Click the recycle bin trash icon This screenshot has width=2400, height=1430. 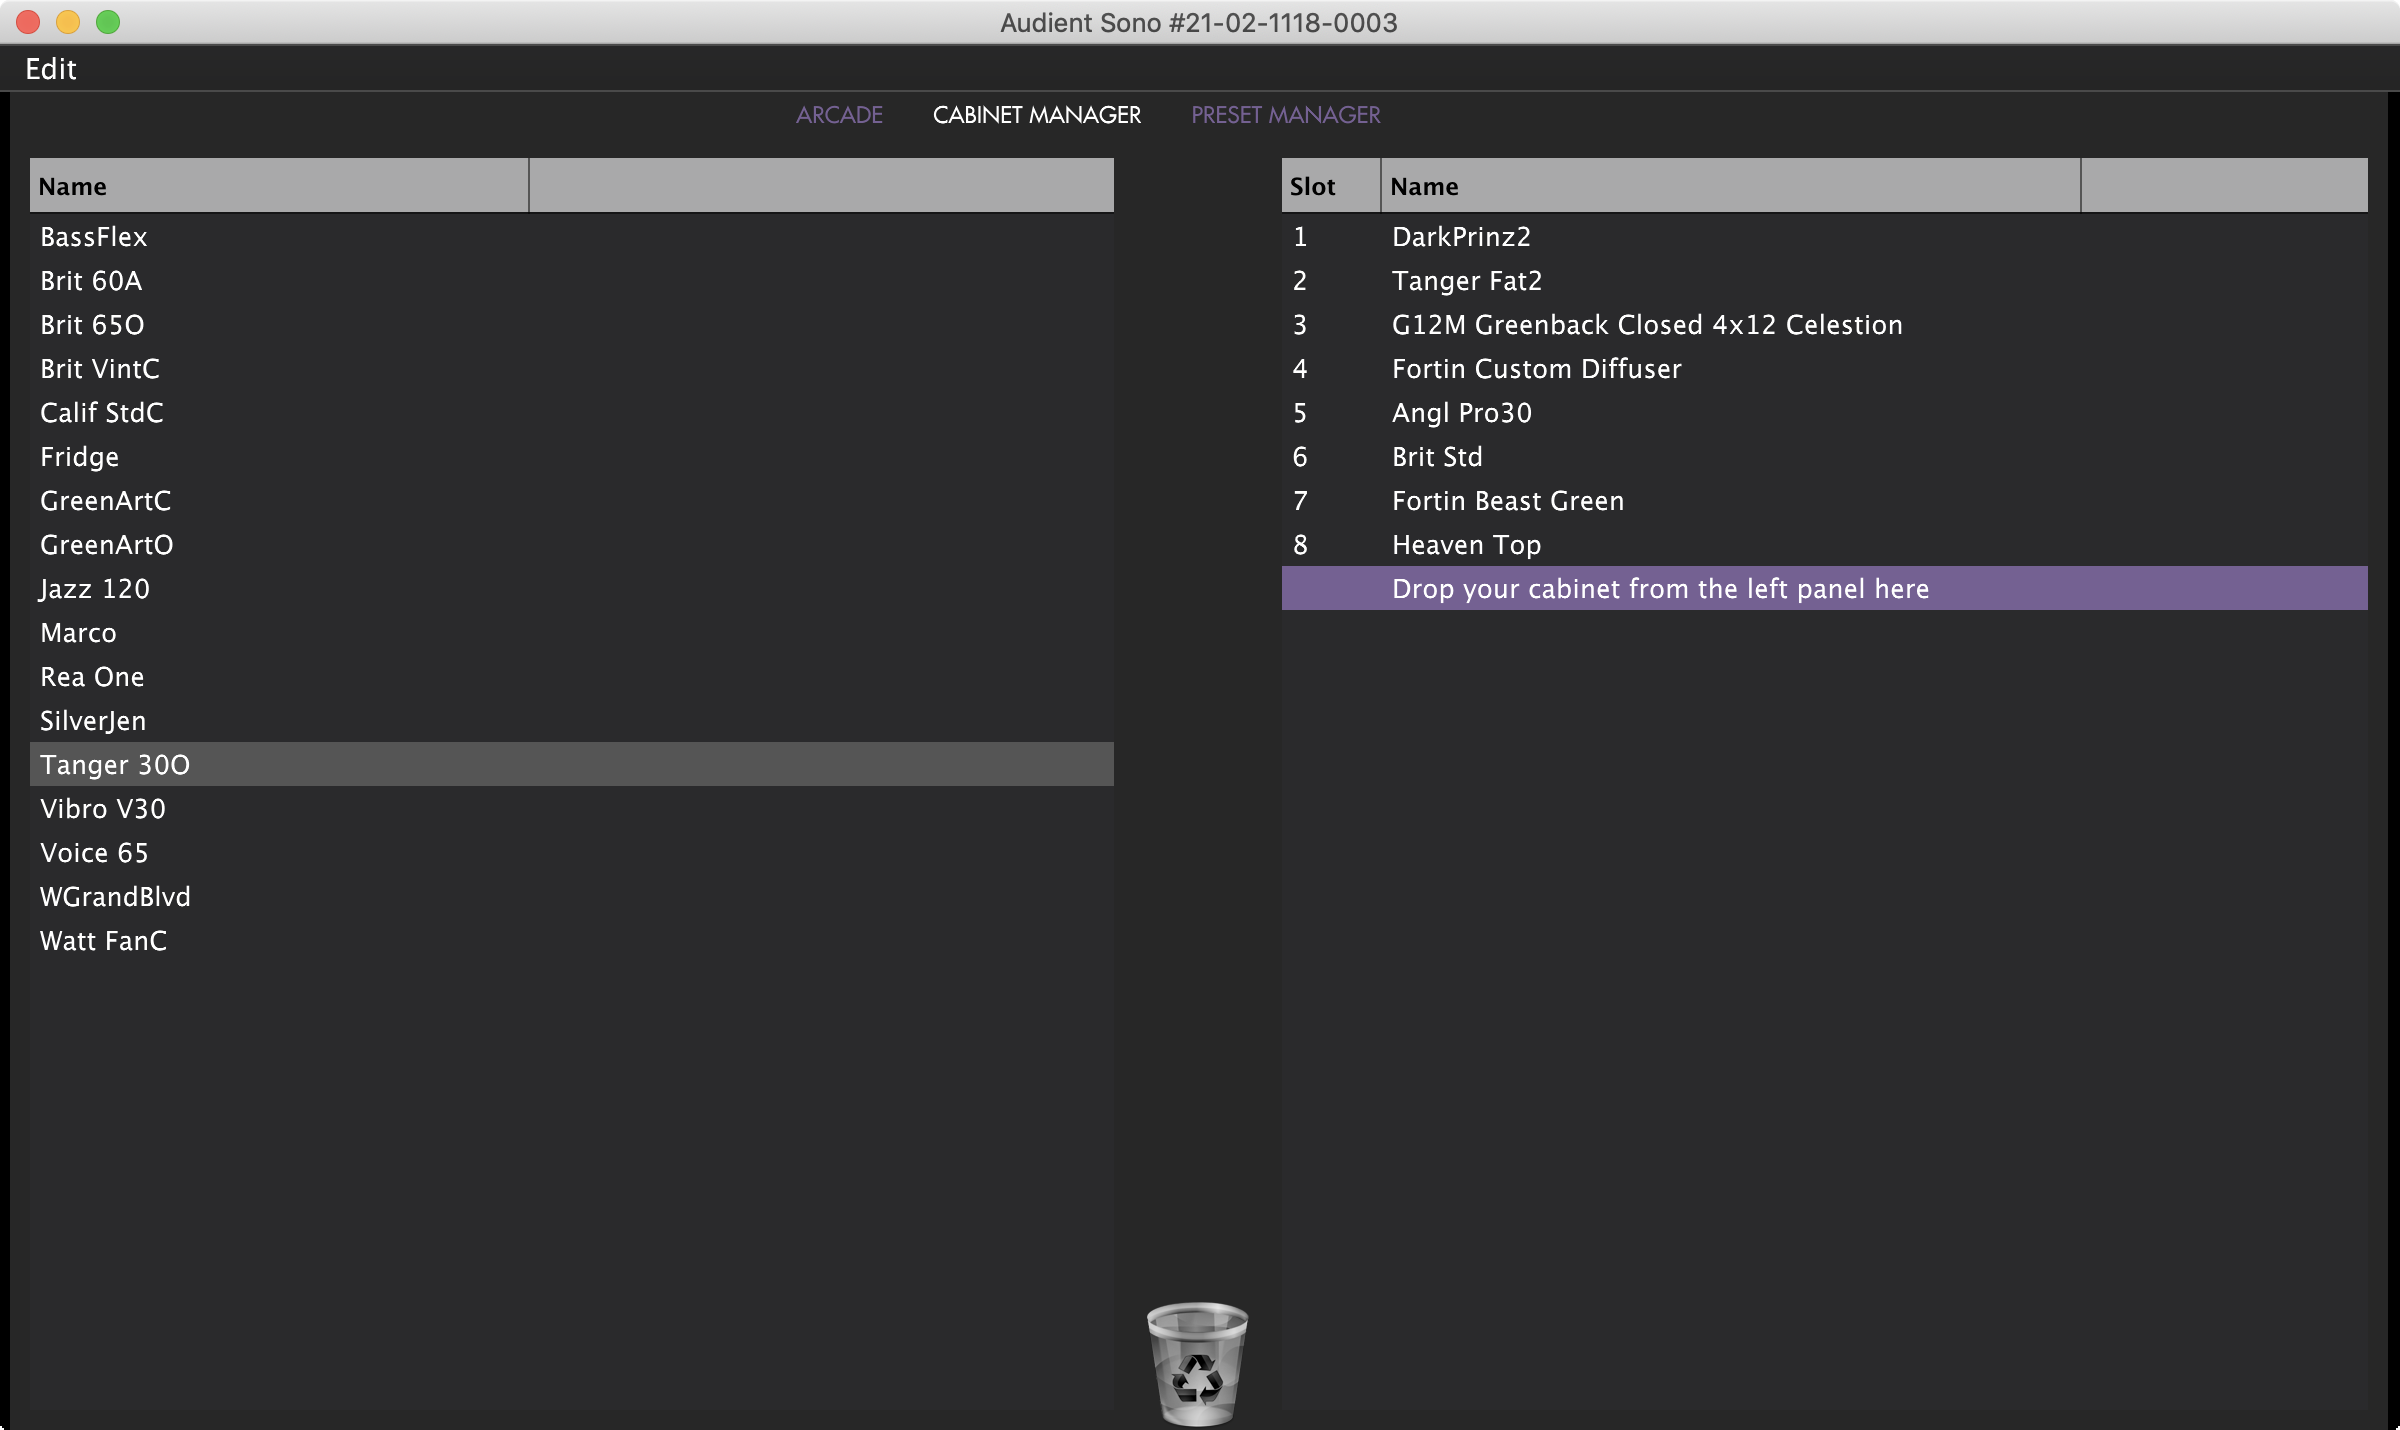[x=1197, y=1363]
